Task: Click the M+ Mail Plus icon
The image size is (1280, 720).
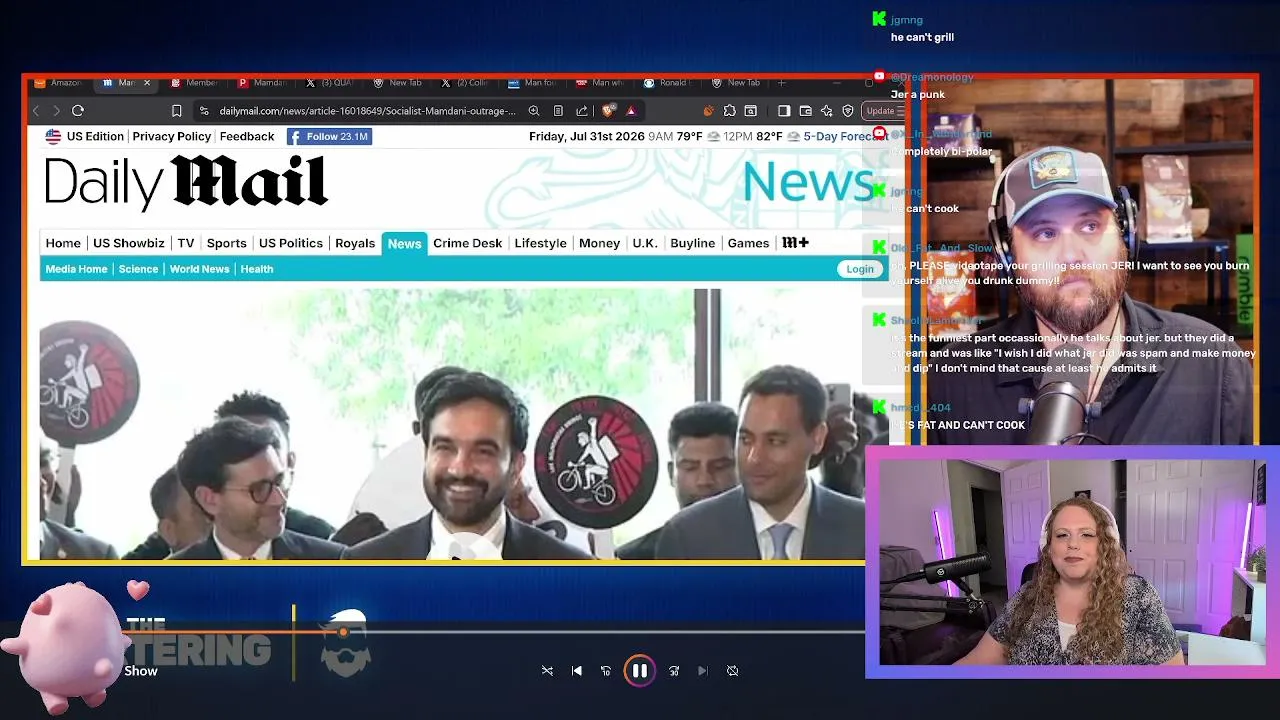Action: click(x=795, y=243)
